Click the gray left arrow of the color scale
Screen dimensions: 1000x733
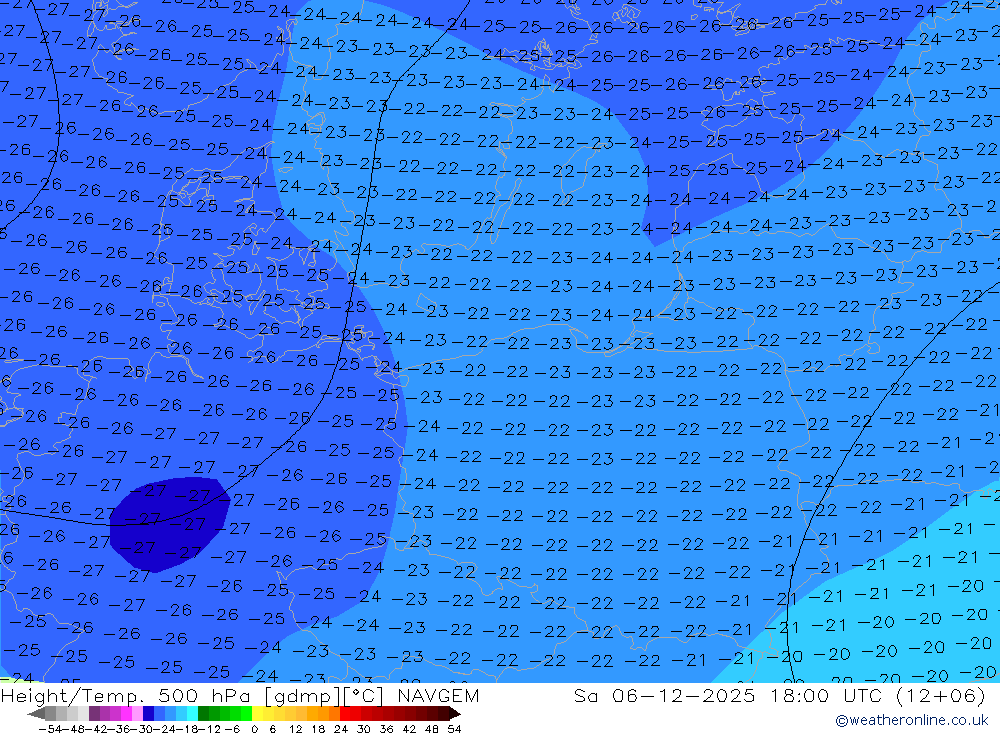tap(36, 713)
